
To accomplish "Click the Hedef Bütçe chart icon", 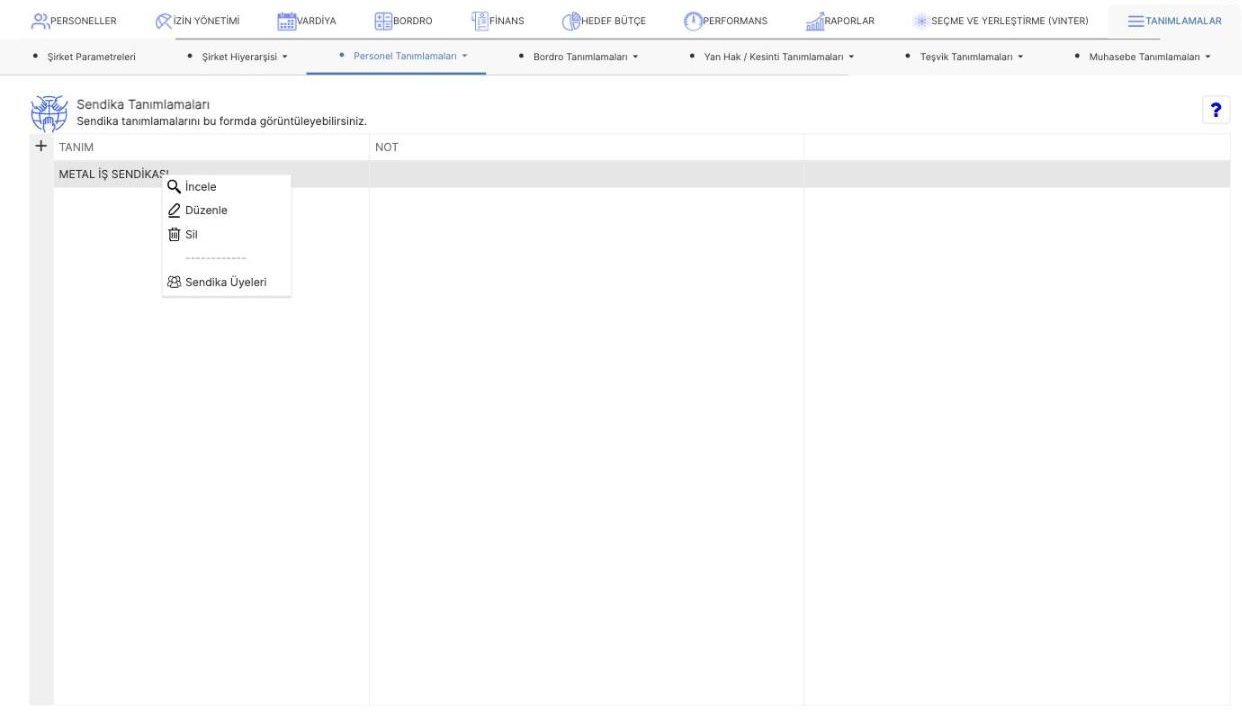I will point(572,21).
